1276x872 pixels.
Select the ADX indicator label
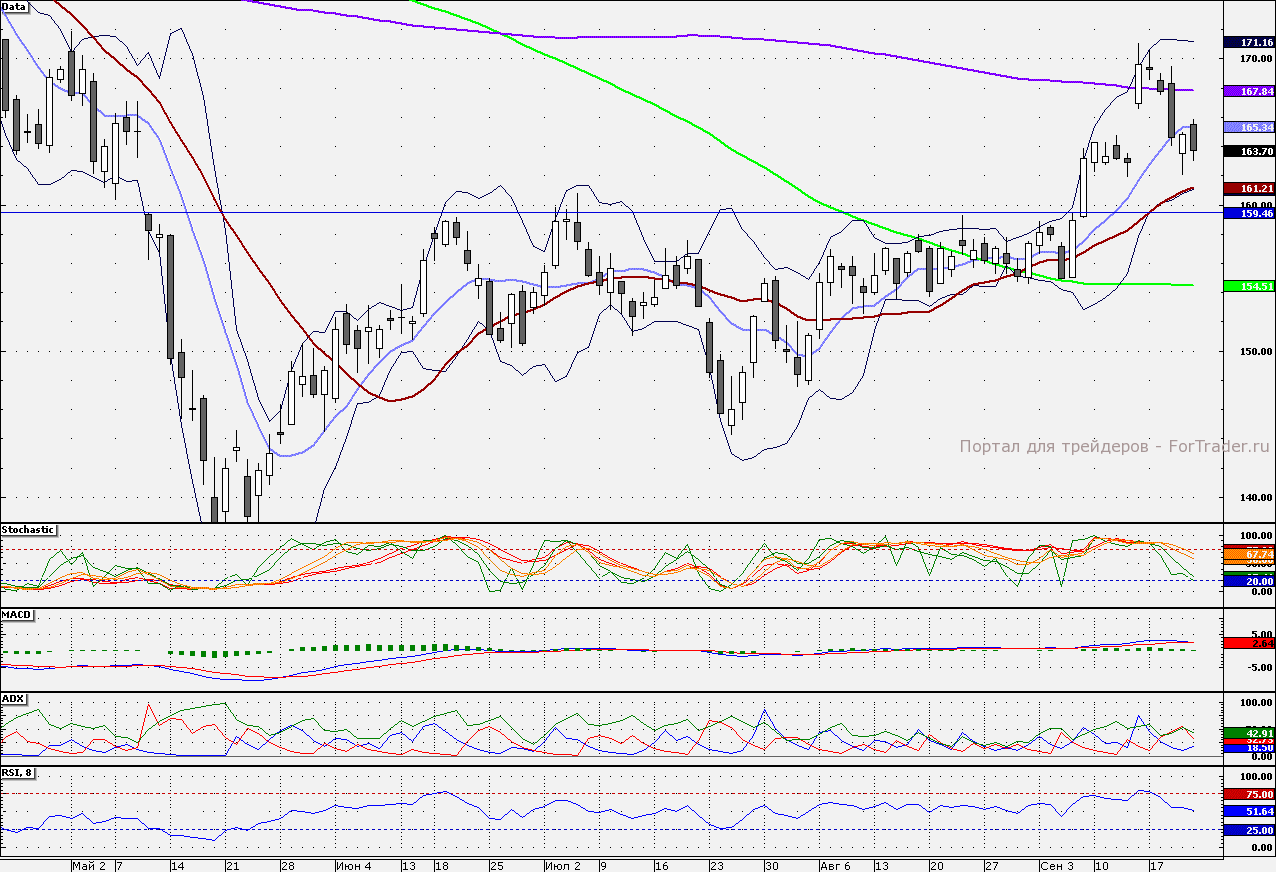[13, 698]
